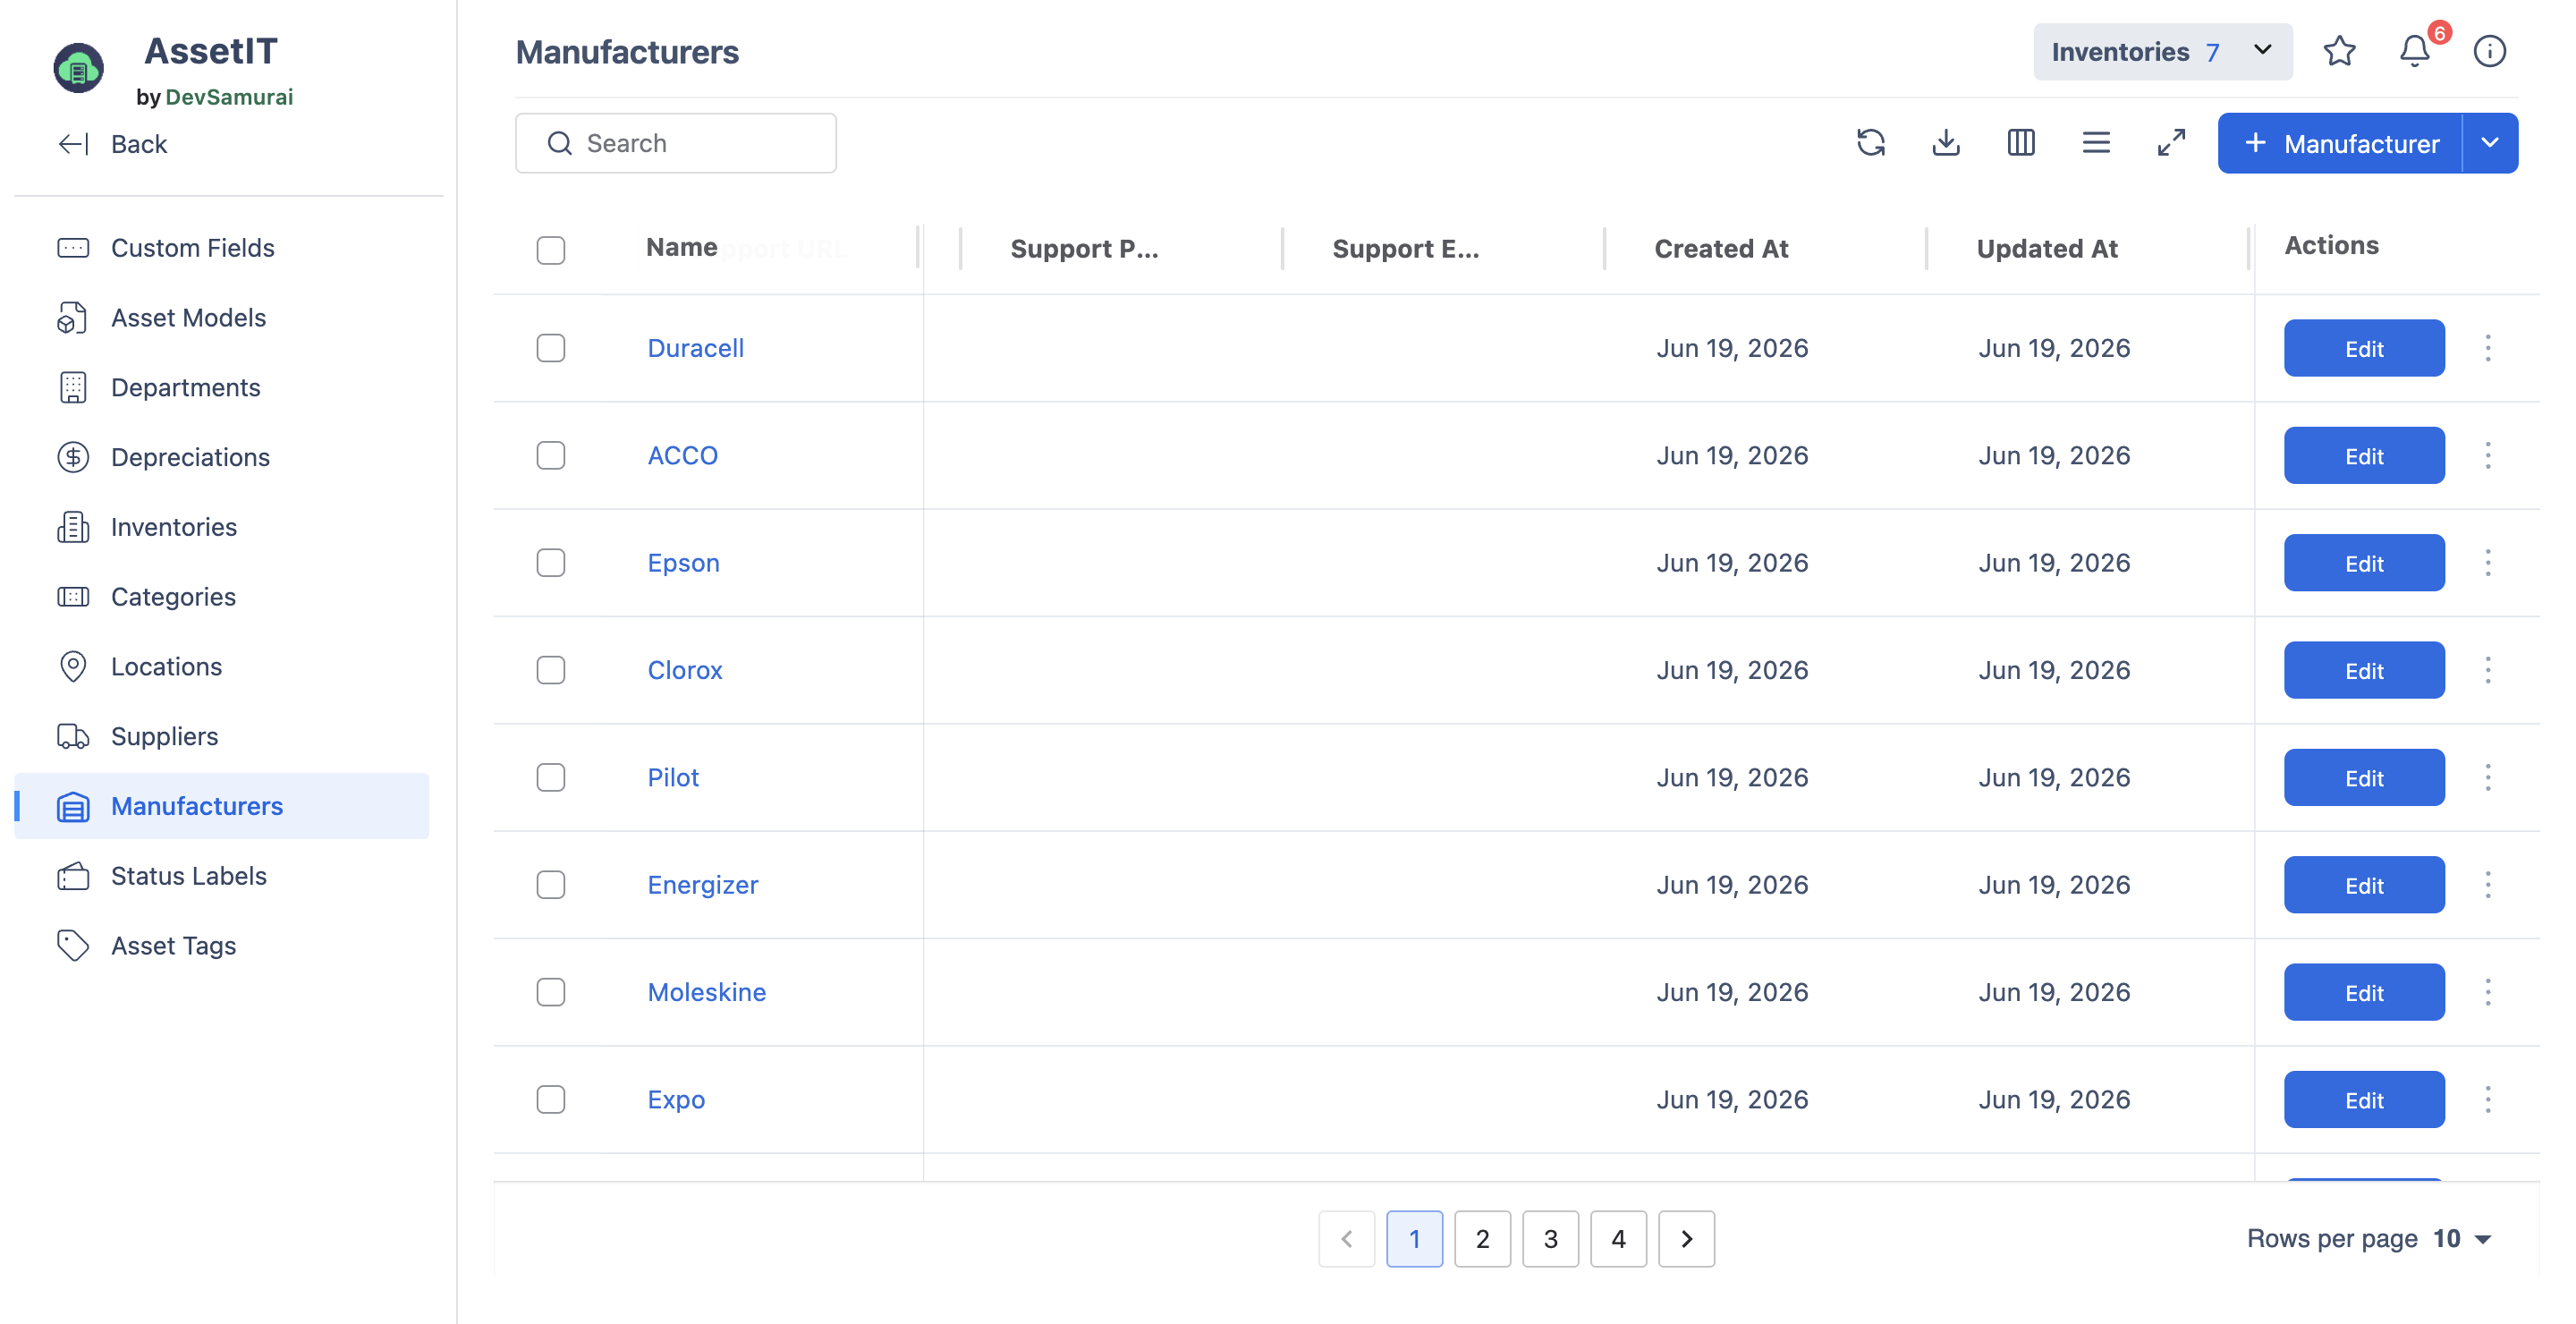2576x1324 pixels.
Task: Open more actions for Duracell row
Action: pos(2488,348)
